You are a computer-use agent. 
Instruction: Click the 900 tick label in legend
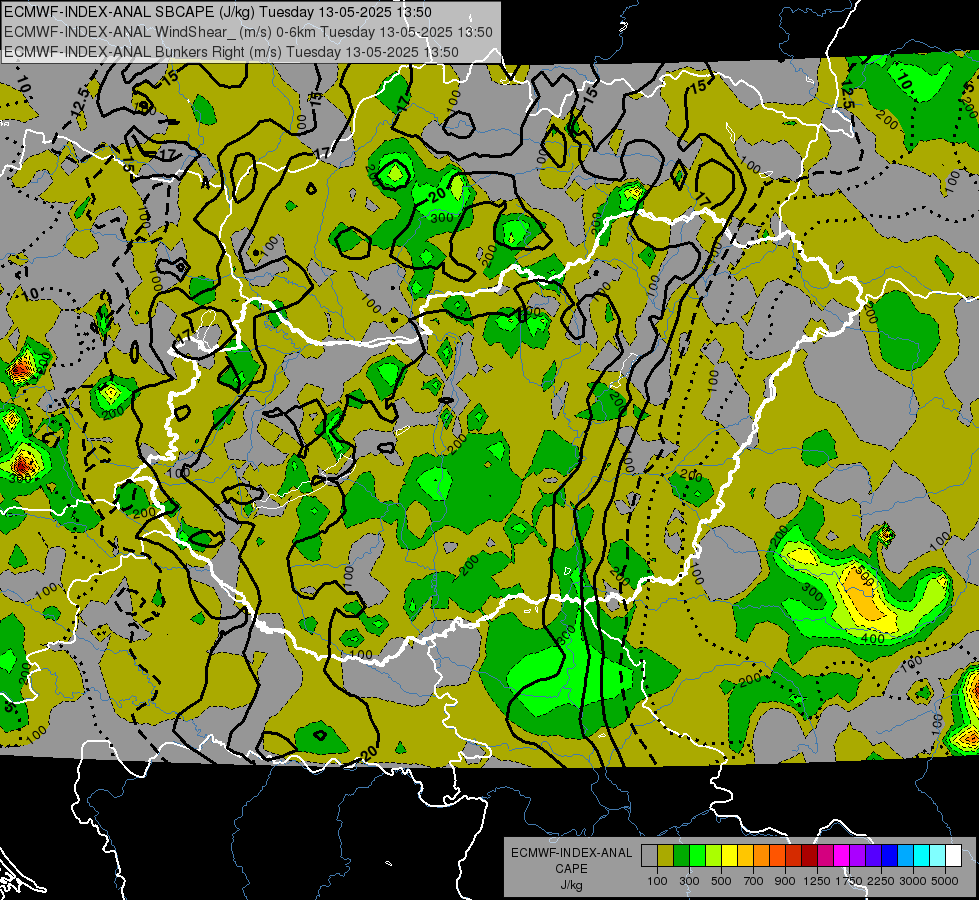pyautogui.click(x=785, y=881)
